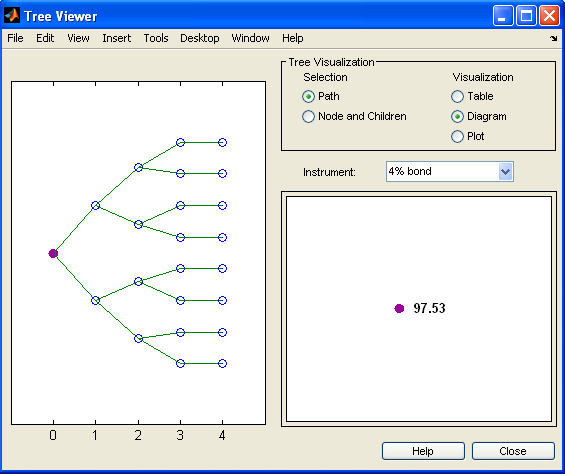Select the Diagram visualization option
Viewport: 565px width, 474px height.
479,116
